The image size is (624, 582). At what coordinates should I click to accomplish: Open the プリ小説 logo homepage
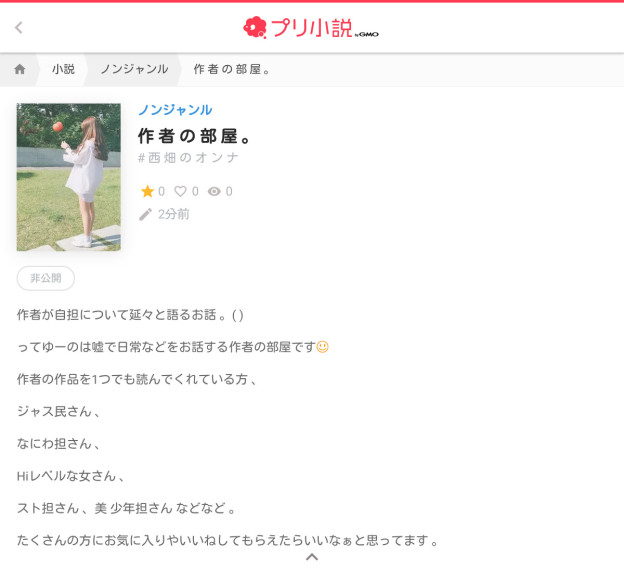[311, 27]
